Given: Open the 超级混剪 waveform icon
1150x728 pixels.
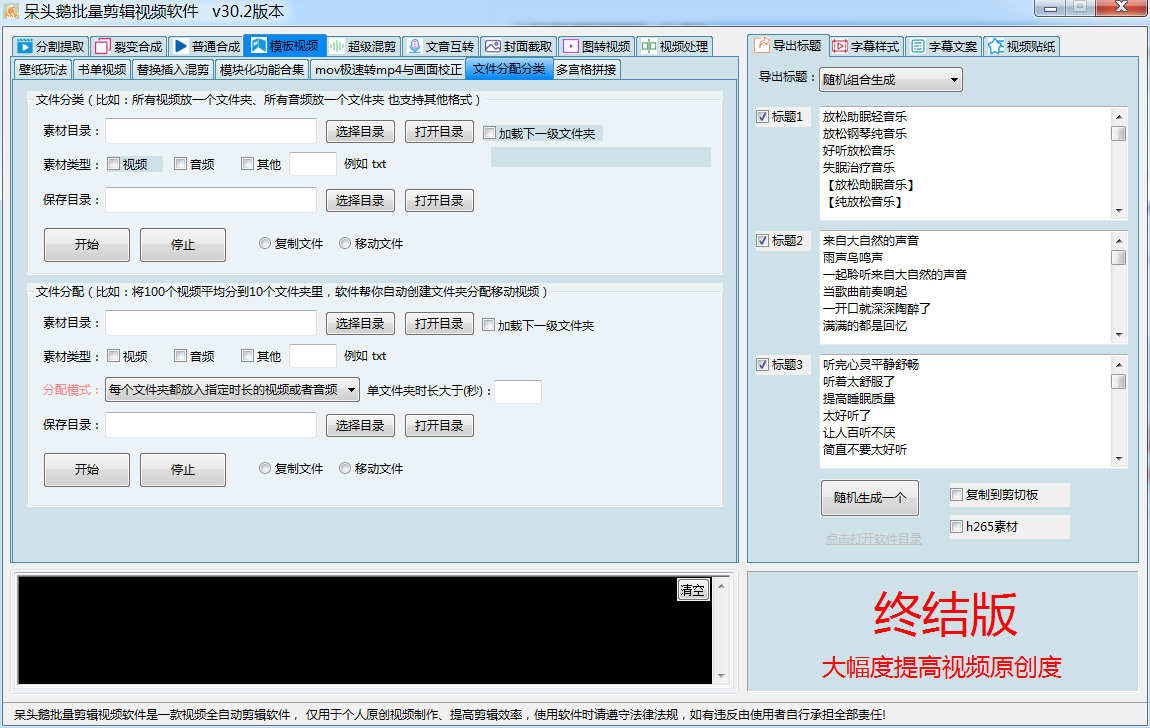Looking at the screenshot, I should click(337, 46).
